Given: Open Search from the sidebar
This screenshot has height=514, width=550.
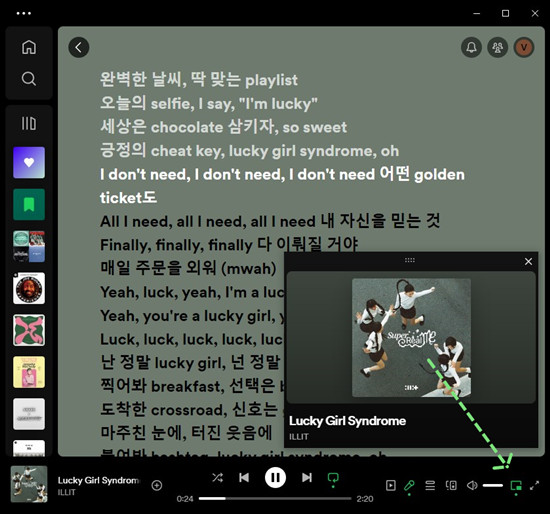Looking at the screenshot, I should [x=29, y=79].
